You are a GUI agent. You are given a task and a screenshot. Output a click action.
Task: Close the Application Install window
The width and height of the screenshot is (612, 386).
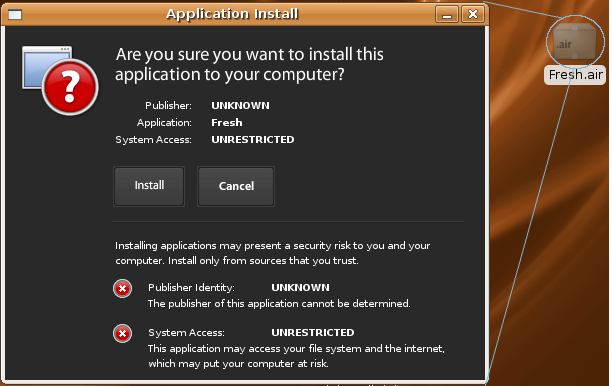473,14
